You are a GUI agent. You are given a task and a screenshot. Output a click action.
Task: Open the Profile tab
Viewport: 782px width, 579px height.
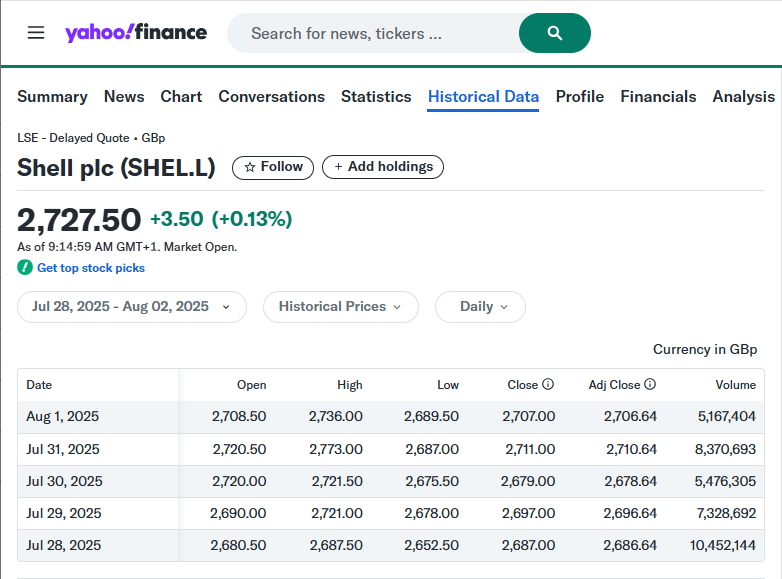[580, 96]
